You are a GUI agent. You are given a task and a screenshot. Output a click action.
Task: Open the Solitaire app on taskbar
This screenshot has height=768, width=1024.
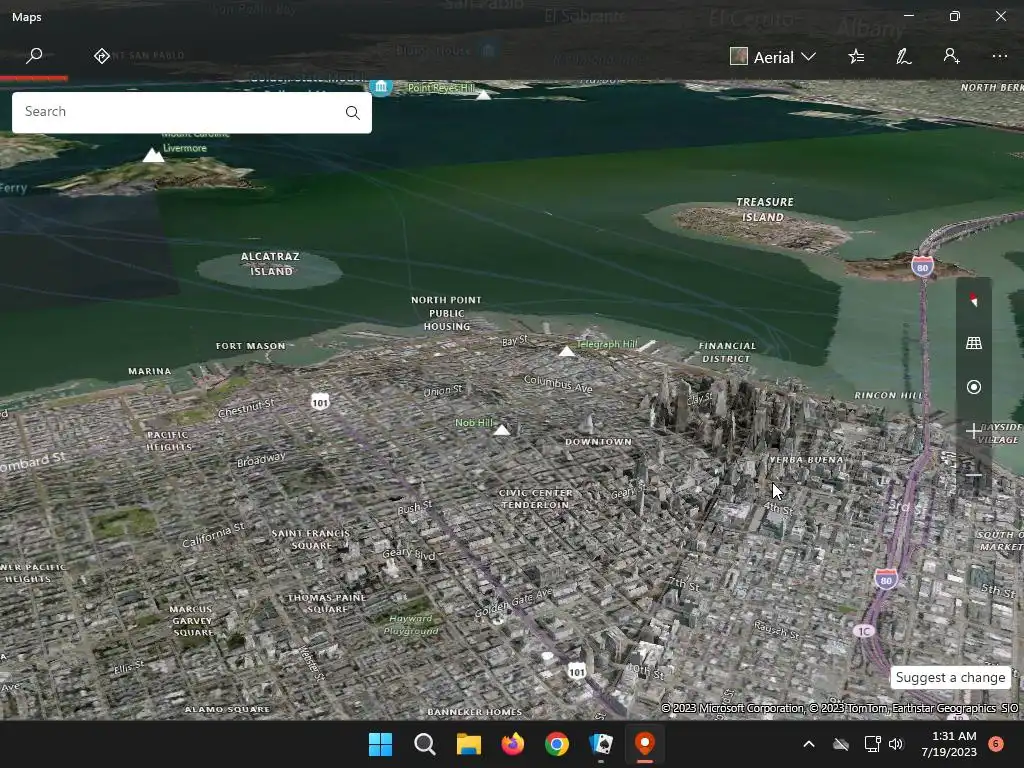pos(601,744)
